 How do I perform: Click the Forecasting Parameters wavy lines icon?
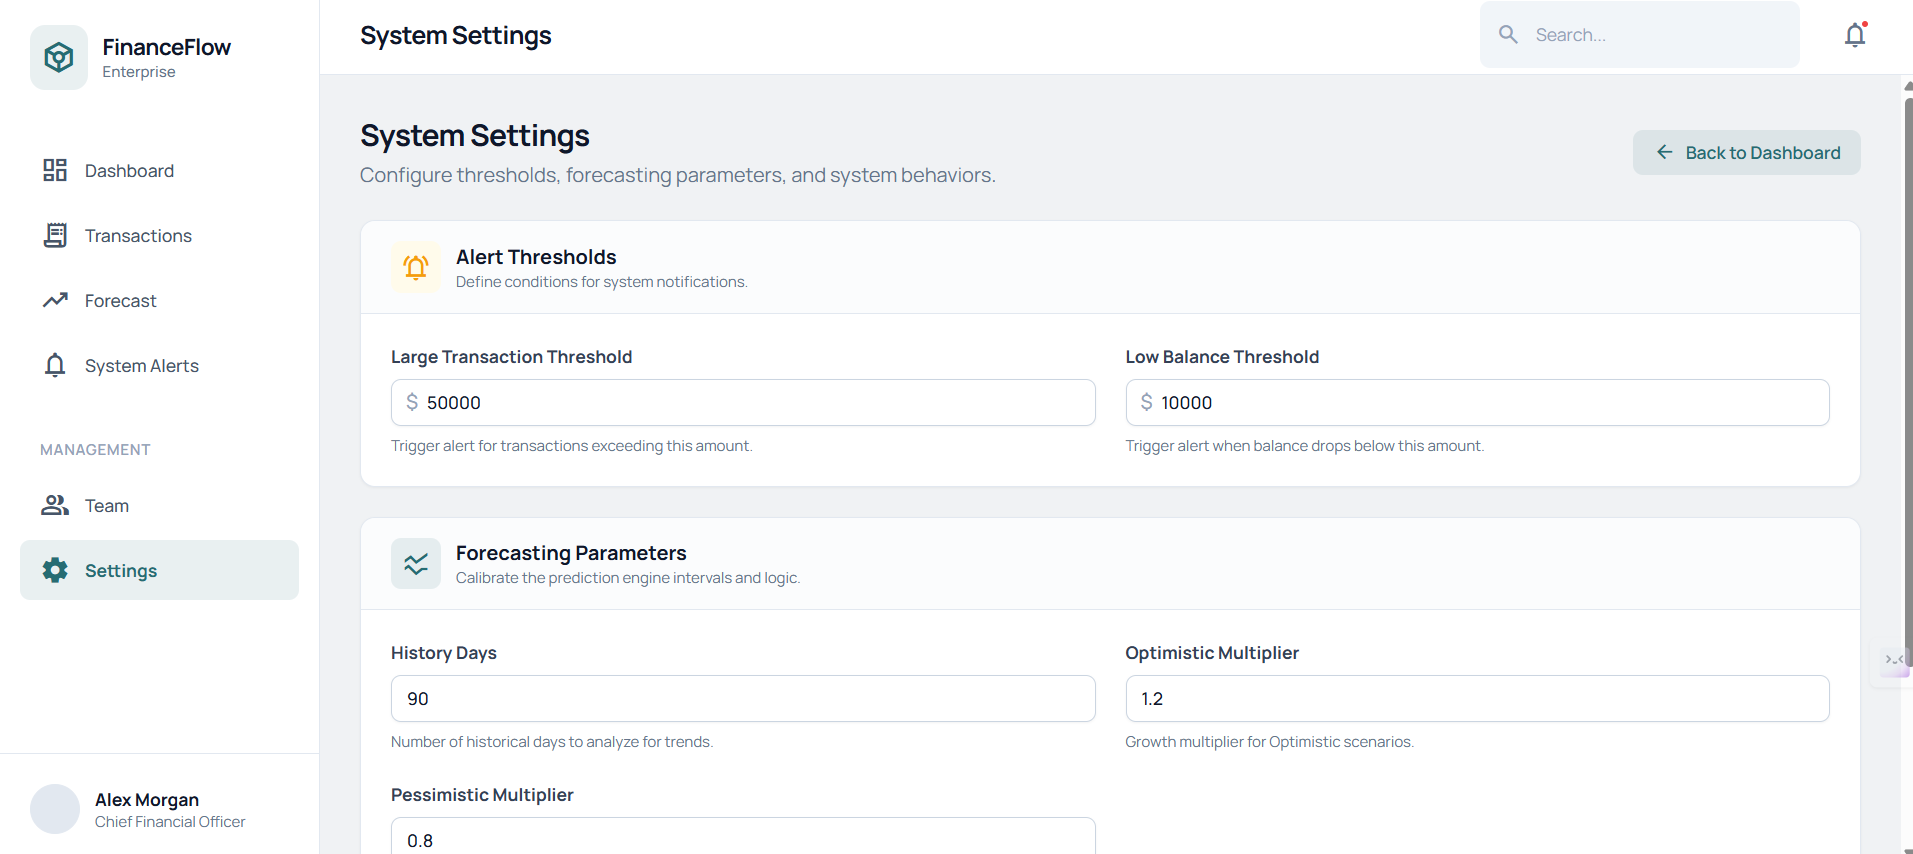pyautogui.click(x=416, y=564)
